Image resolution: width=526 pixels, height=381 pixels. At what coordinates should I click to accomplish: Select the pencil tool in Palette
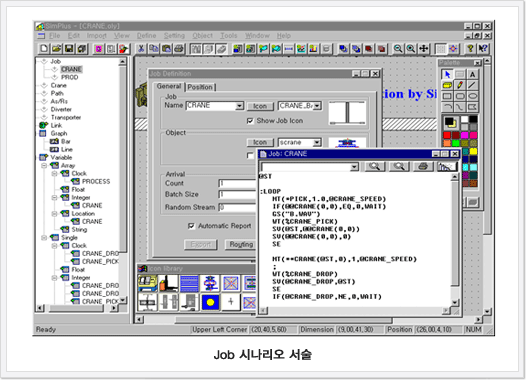tap(460, 85)
